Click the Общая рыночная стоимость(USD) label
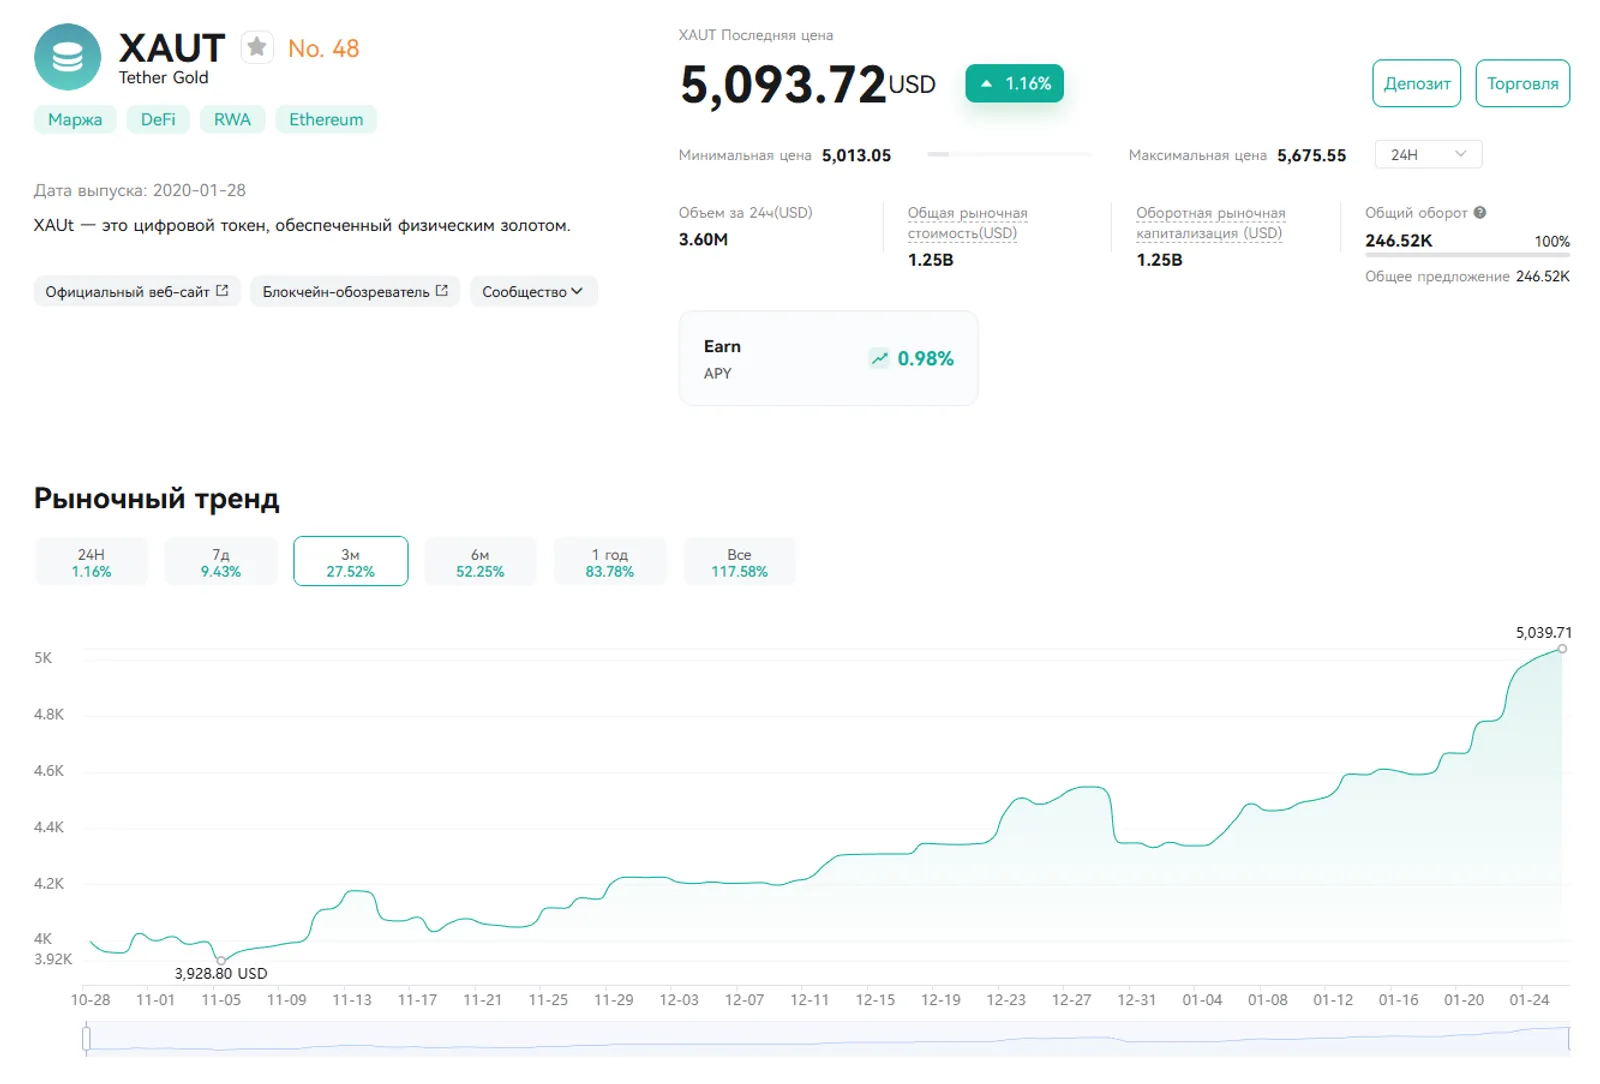The width and height of the screenshot is (1600, 1084). 967,223
